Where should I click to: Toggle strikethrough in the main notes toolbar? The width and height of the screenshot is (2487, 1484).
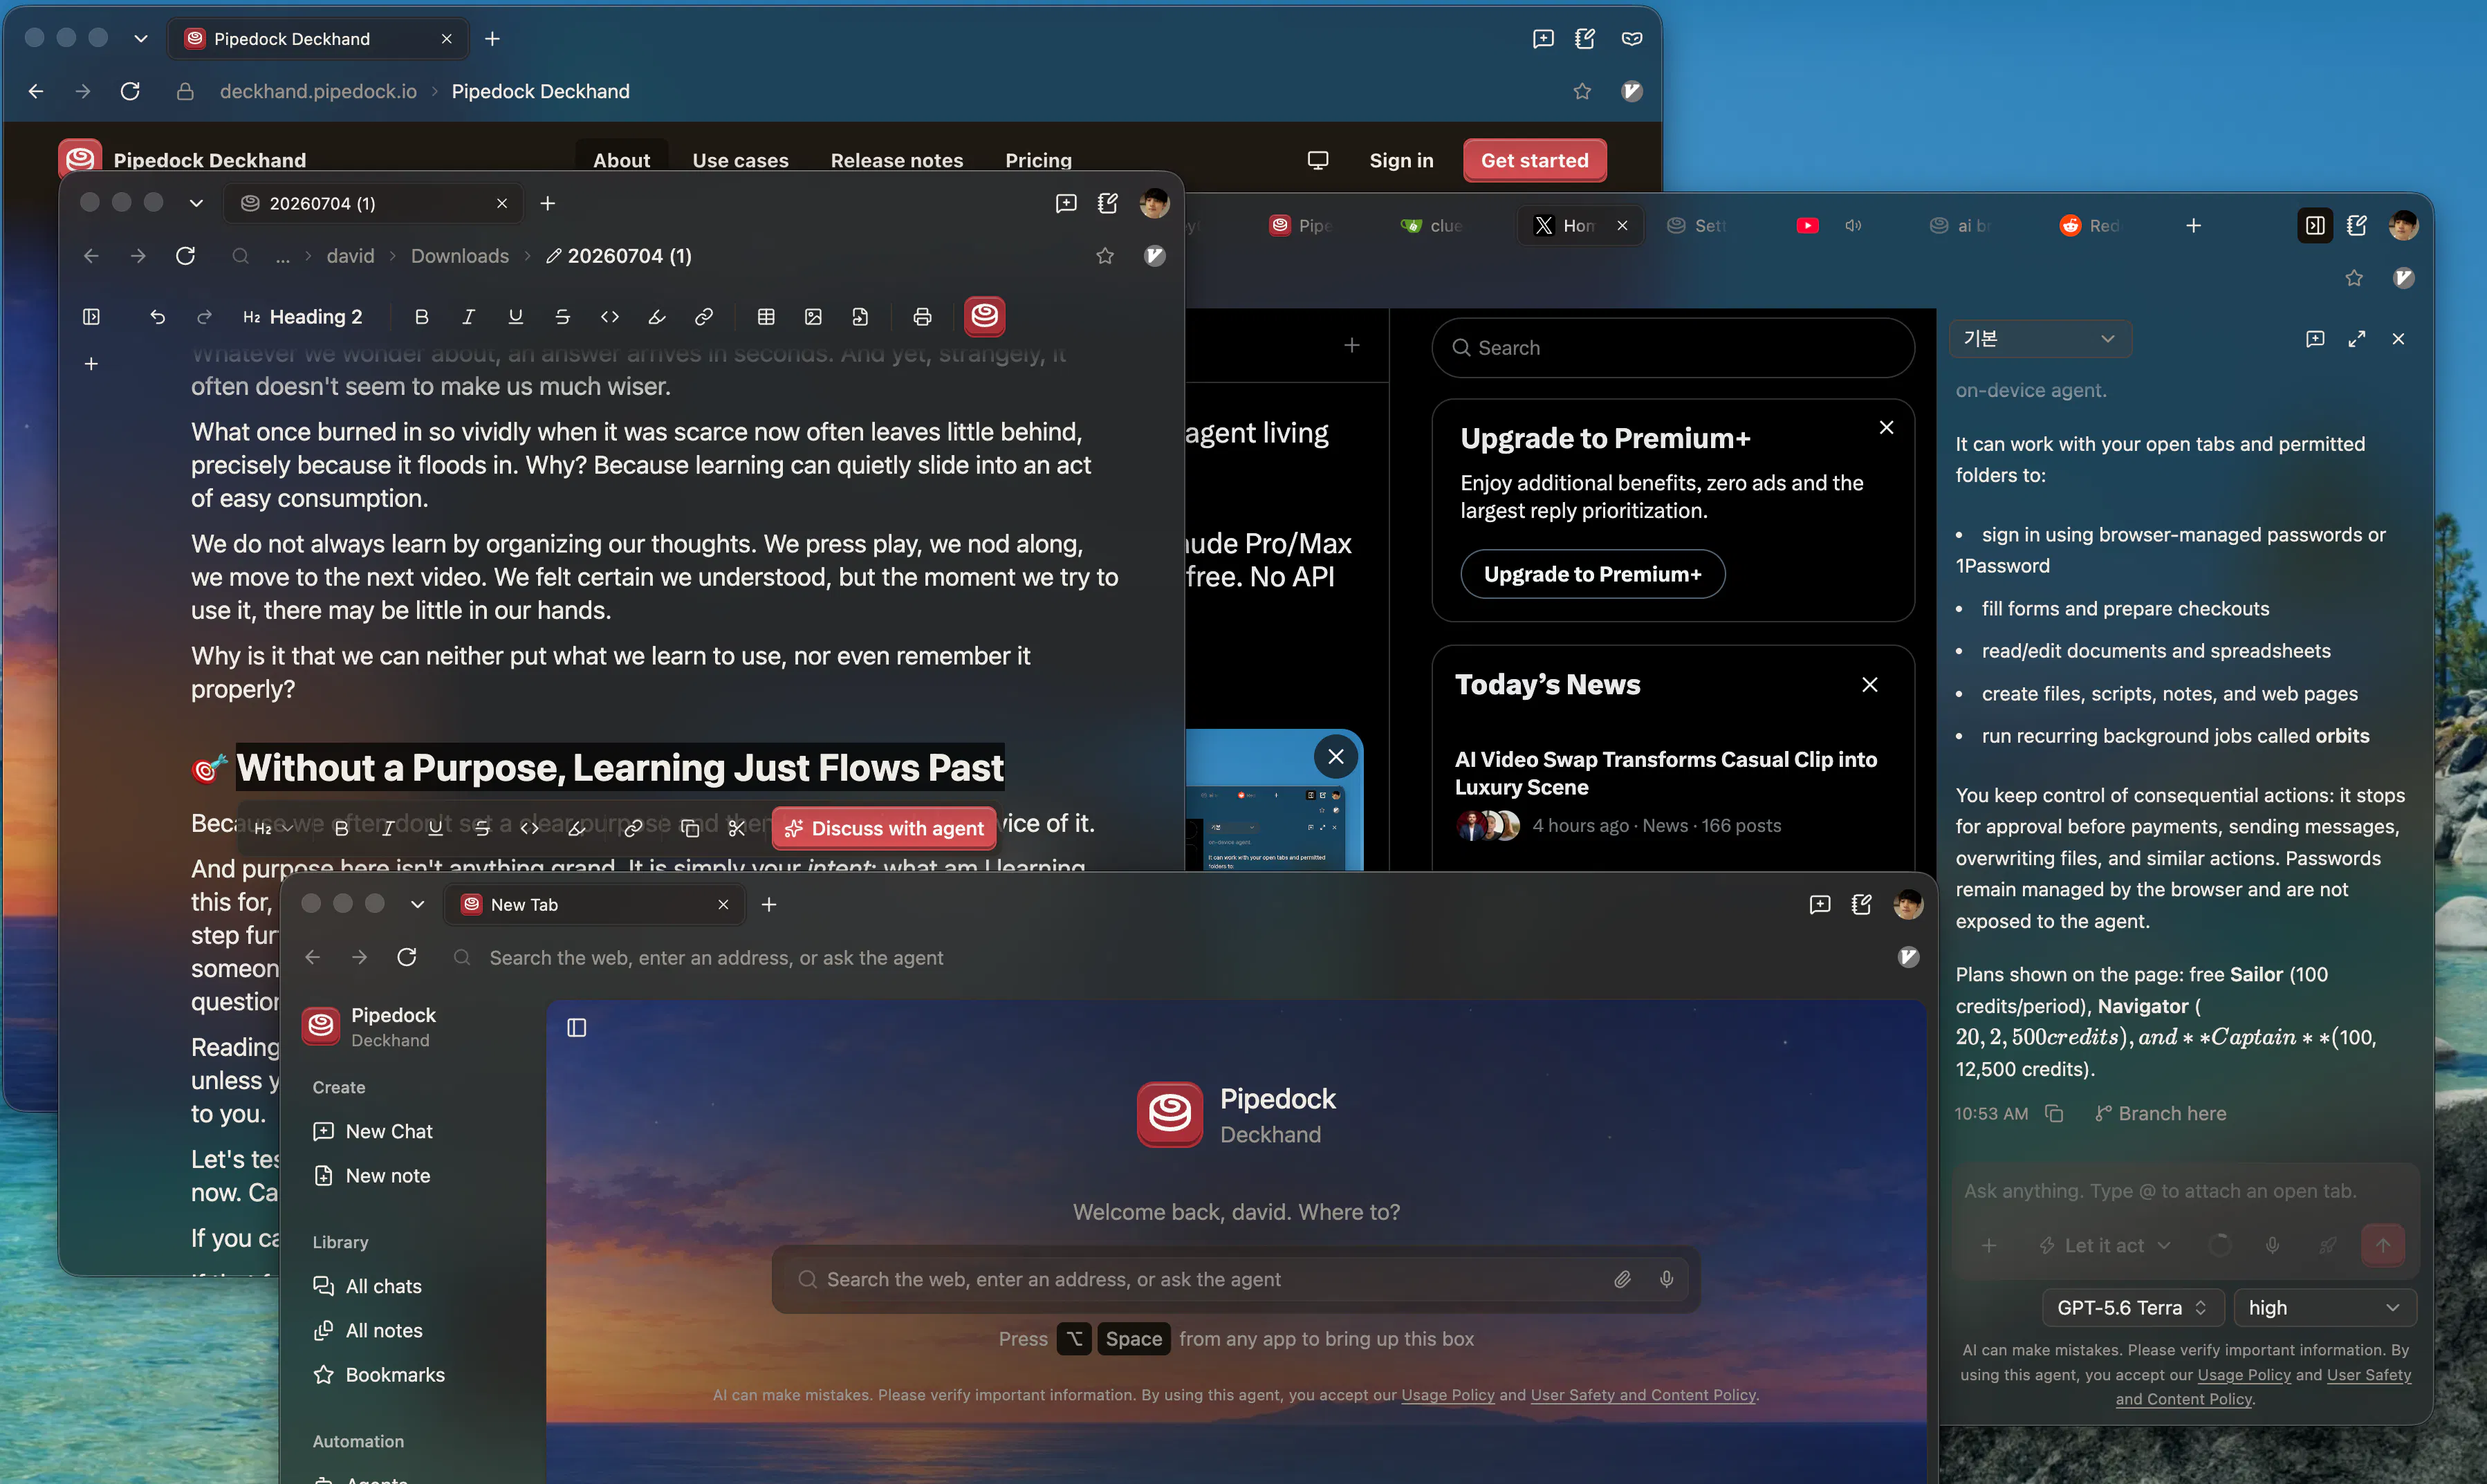point(562,317)
